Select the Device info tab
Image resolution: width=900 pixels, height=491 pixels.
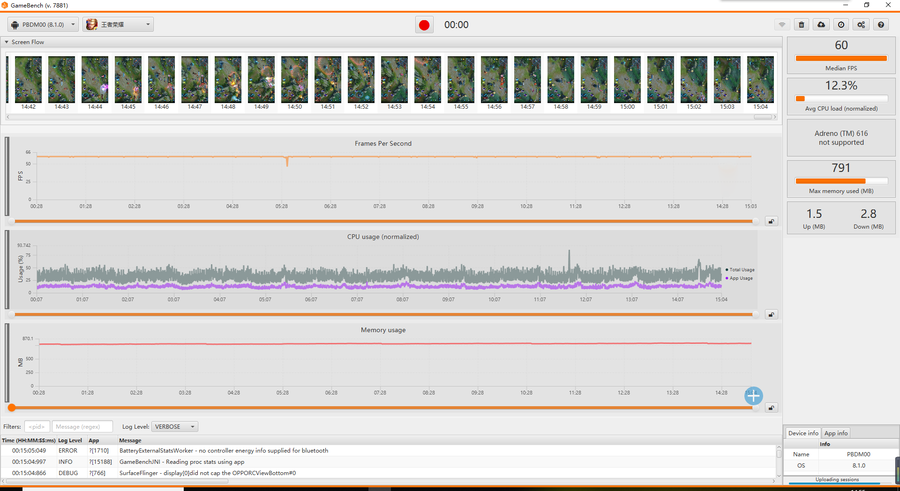click(803, 433)
